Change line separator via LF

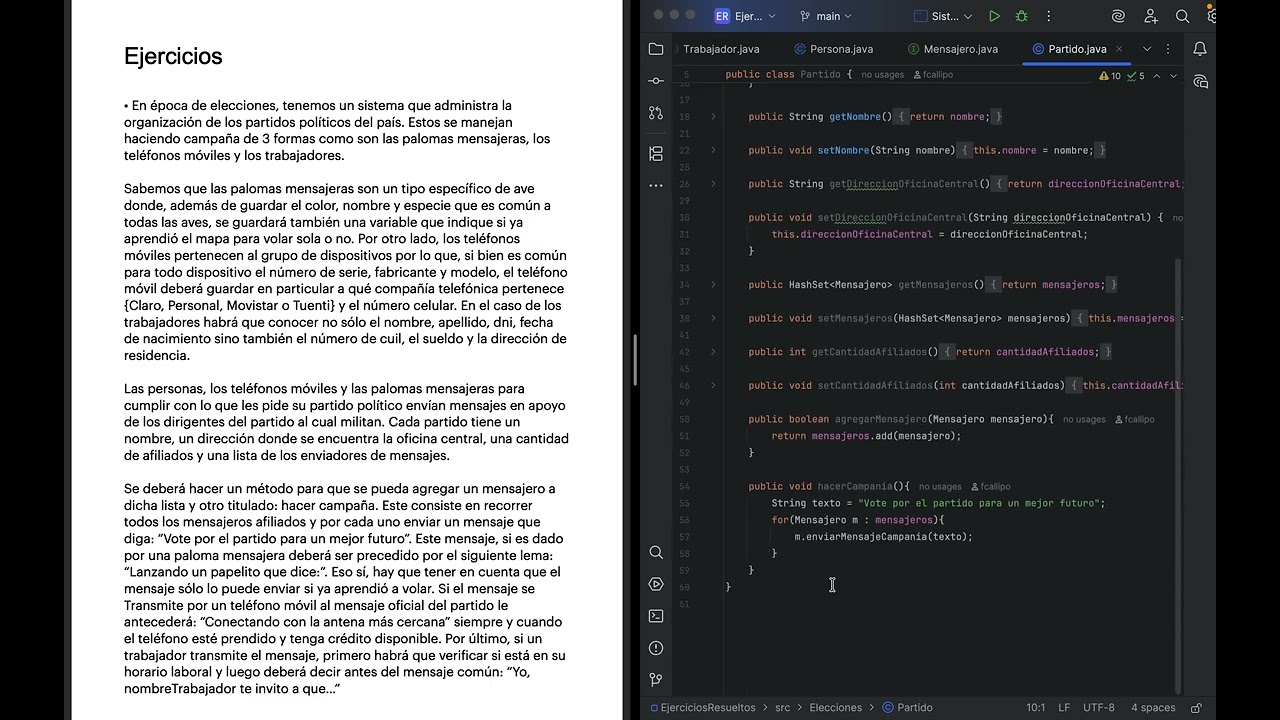point(1064,707)
